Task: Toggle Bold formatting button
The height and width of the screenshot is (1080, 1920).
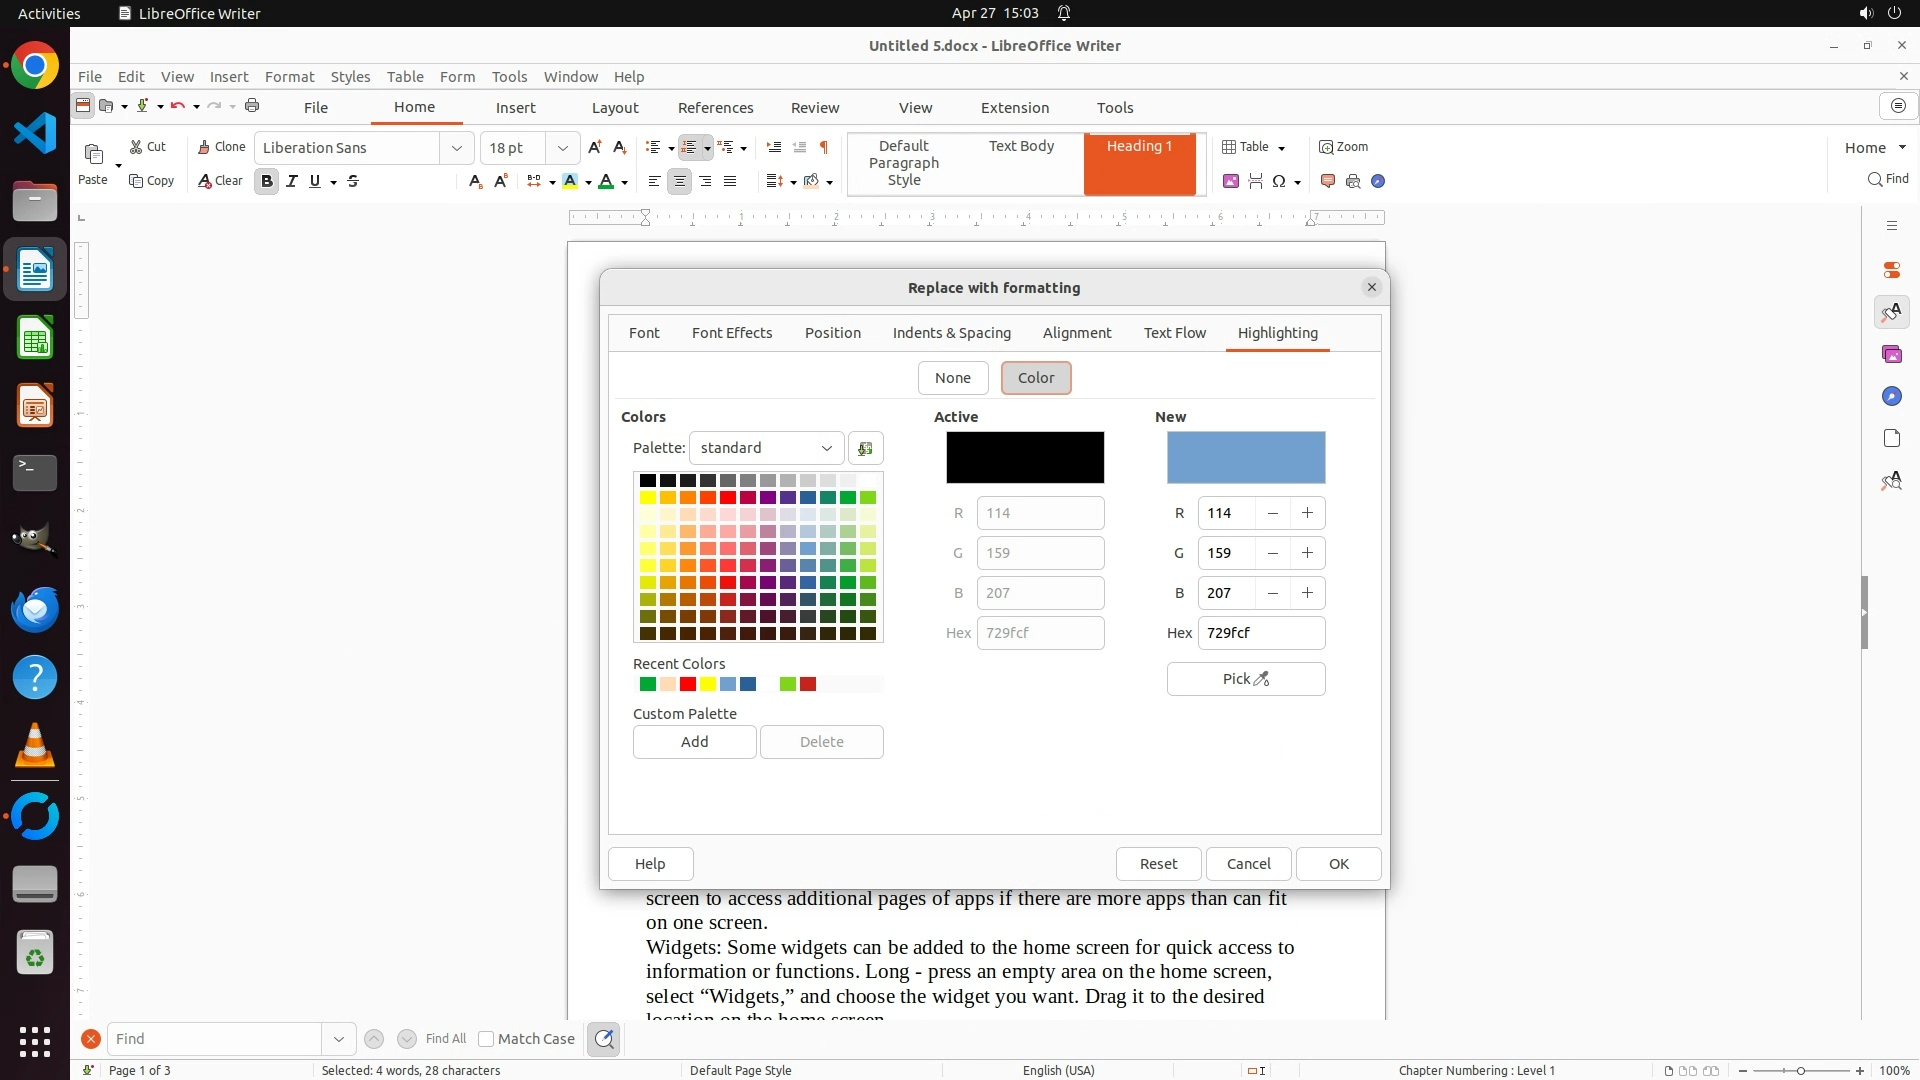Action: click(x=266, y=181)
